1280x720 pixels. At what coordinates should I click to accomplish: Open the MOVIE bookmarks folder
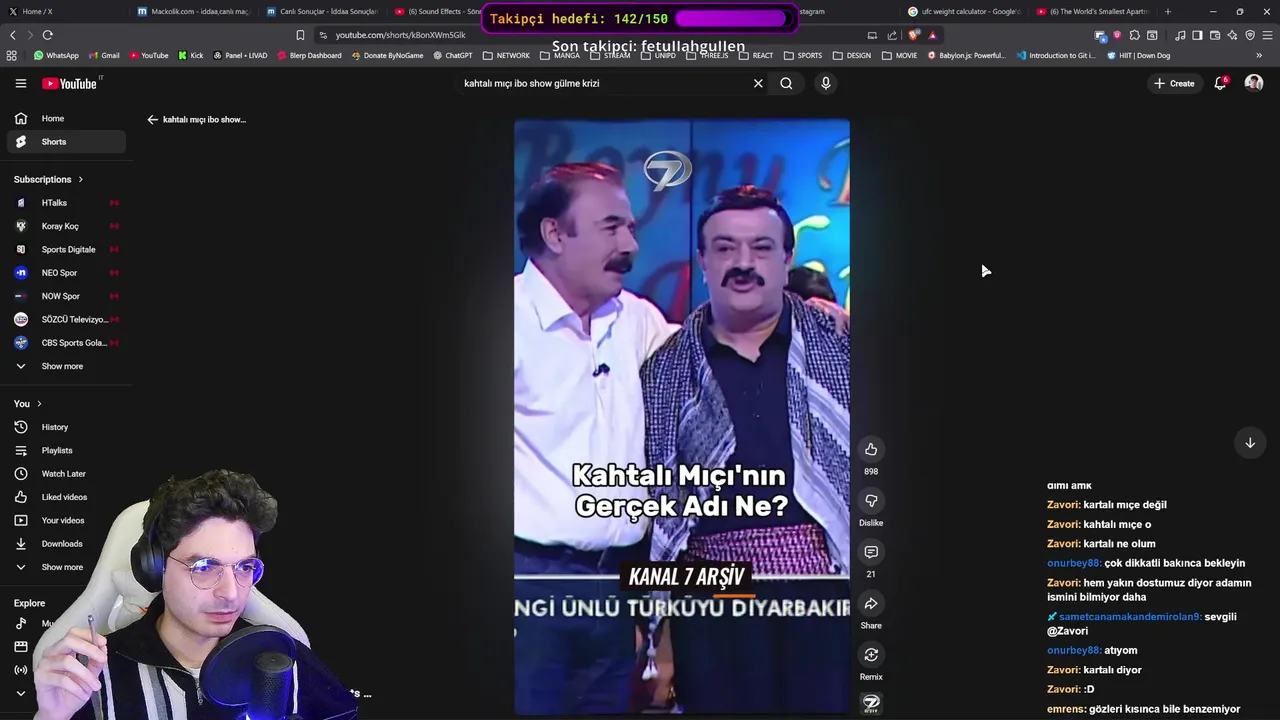pyautogui.click(x=899, y=56)
